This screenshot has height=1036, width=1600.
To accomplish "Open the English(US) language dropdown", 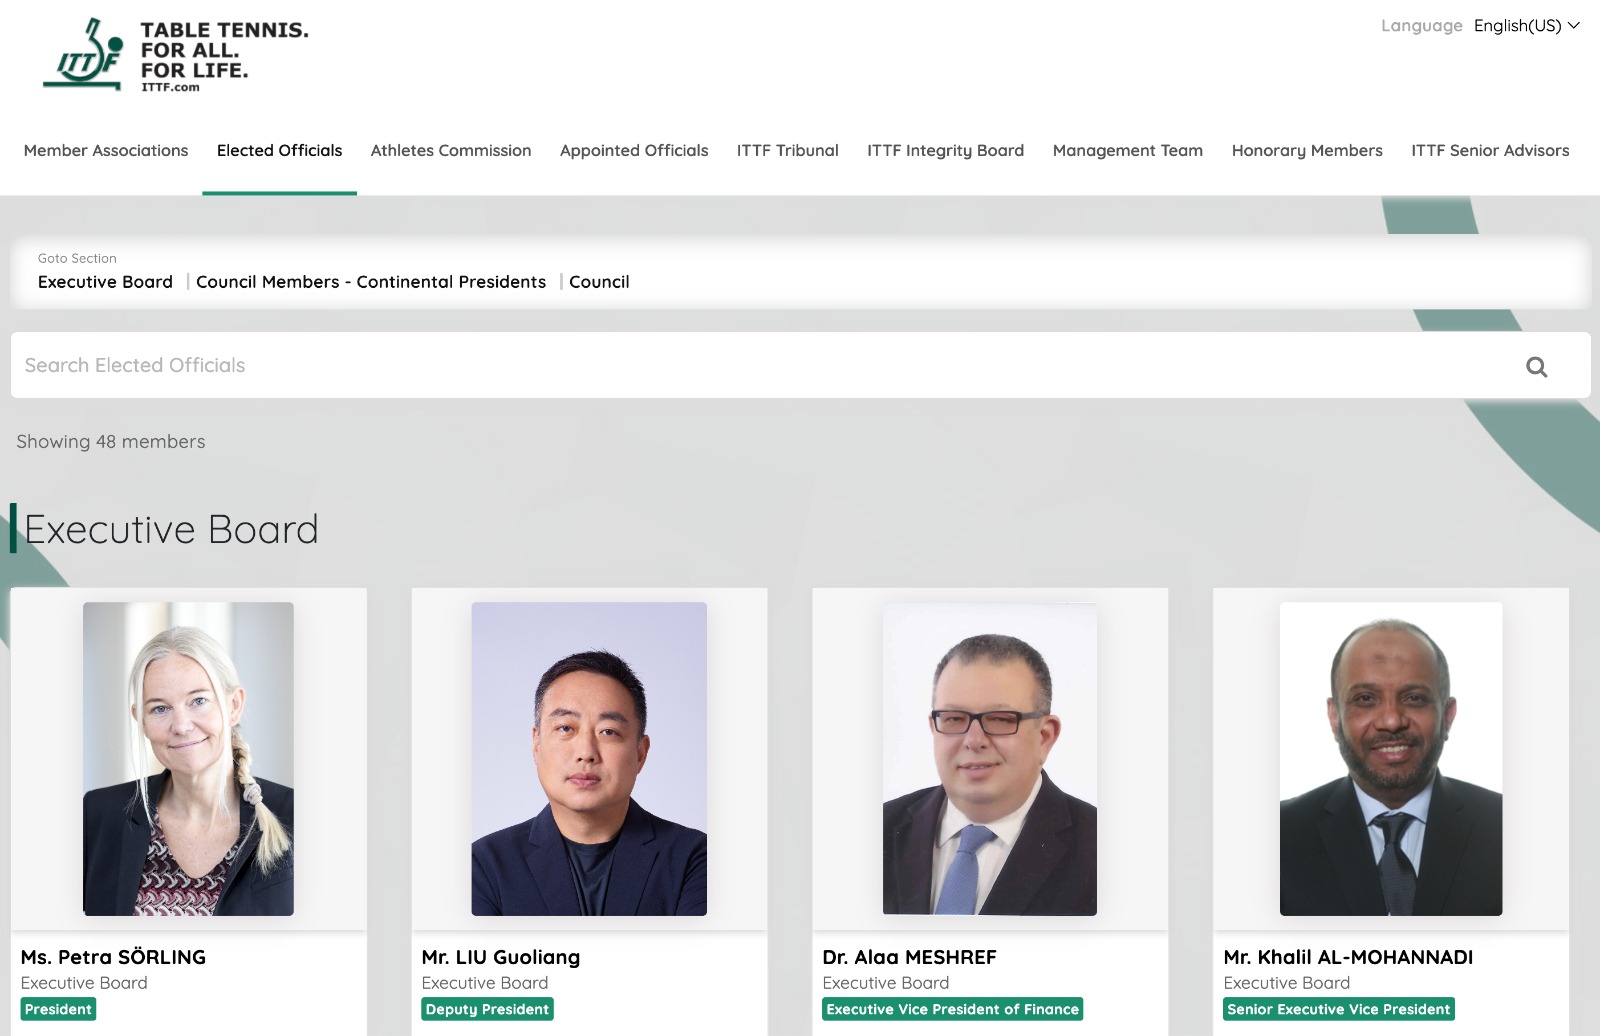I will tap(1526, 26).
